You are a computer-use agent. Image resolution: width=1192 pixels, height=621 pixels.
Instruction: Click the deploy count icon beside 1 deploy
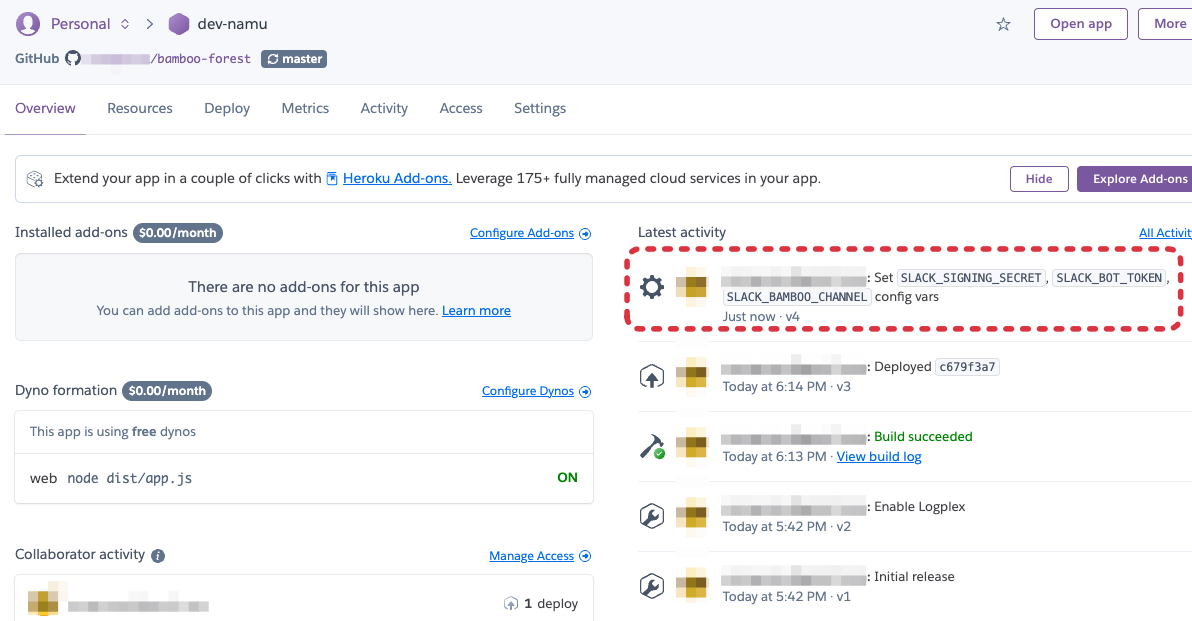[511, 604]
